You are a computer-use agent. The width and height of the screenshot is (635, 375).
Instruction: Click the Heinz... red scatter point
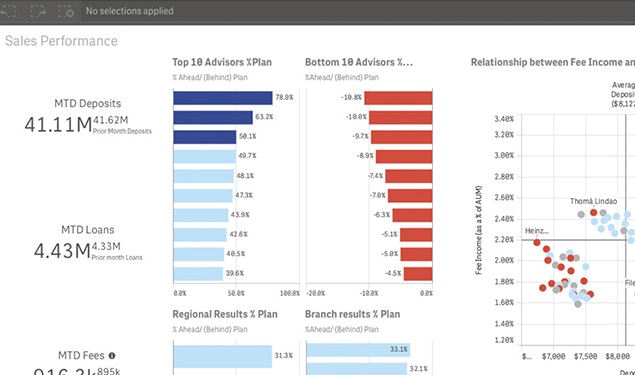coord(537,243)
